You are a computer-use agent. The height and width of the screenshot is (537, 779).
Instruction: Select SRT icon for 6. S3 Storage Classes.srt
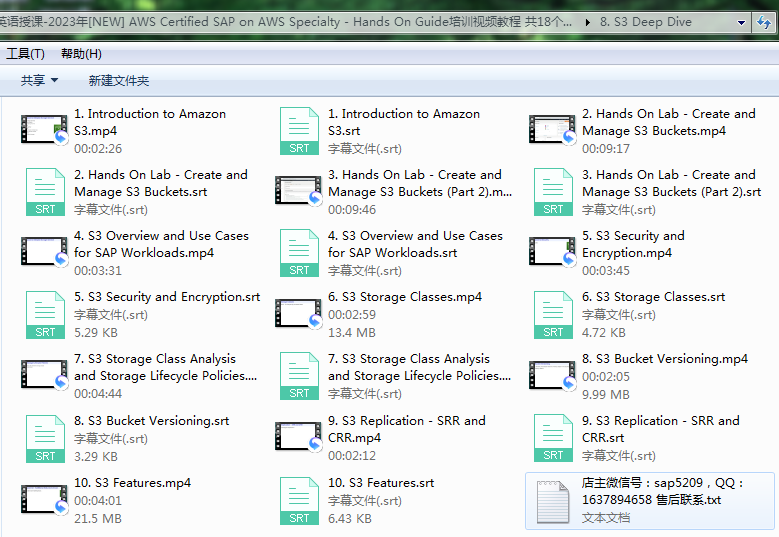(553, 315)
